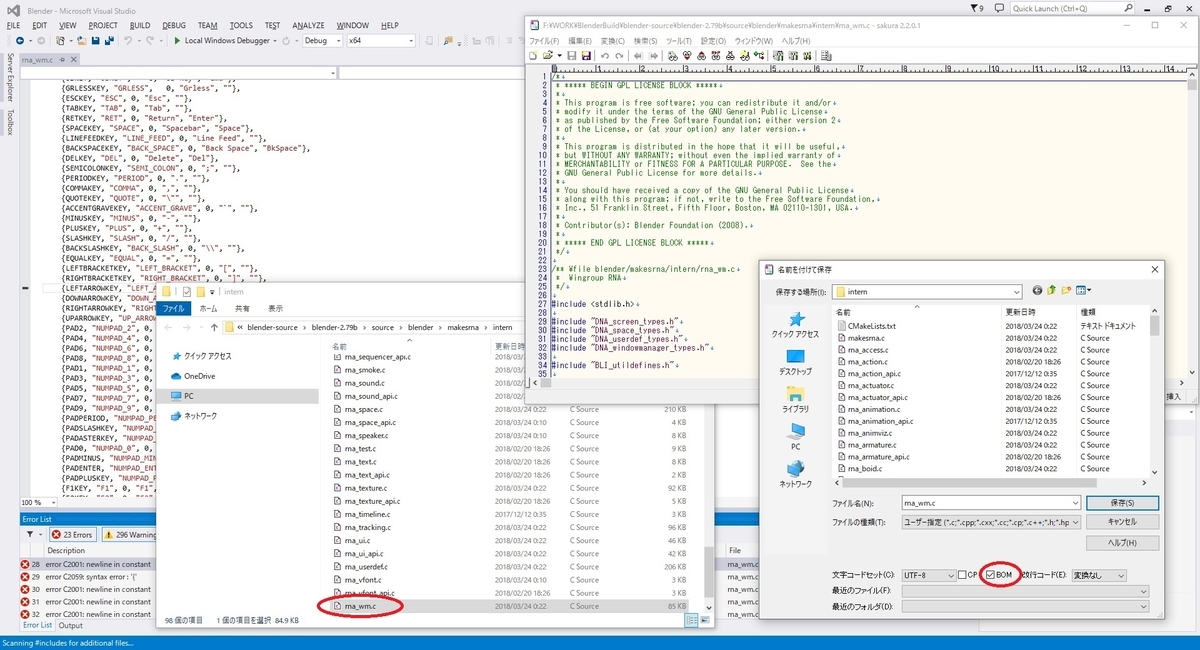Image resolution: width=1200 pixels, height=650 pixels.
Task: Toggle the CP checkbox in save dialog
Action: pos(962,575)
